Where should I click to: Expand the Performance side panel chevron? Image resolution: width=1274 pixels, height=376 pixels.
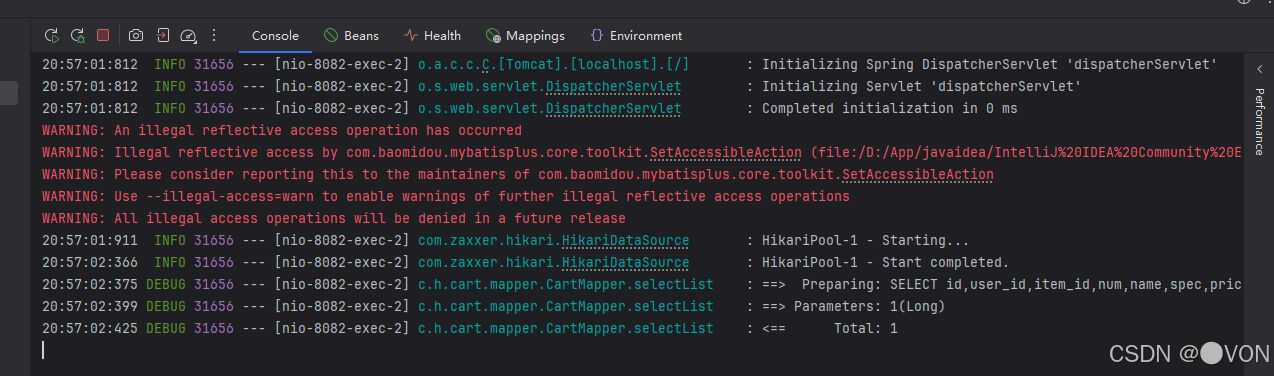point(1260,68)
